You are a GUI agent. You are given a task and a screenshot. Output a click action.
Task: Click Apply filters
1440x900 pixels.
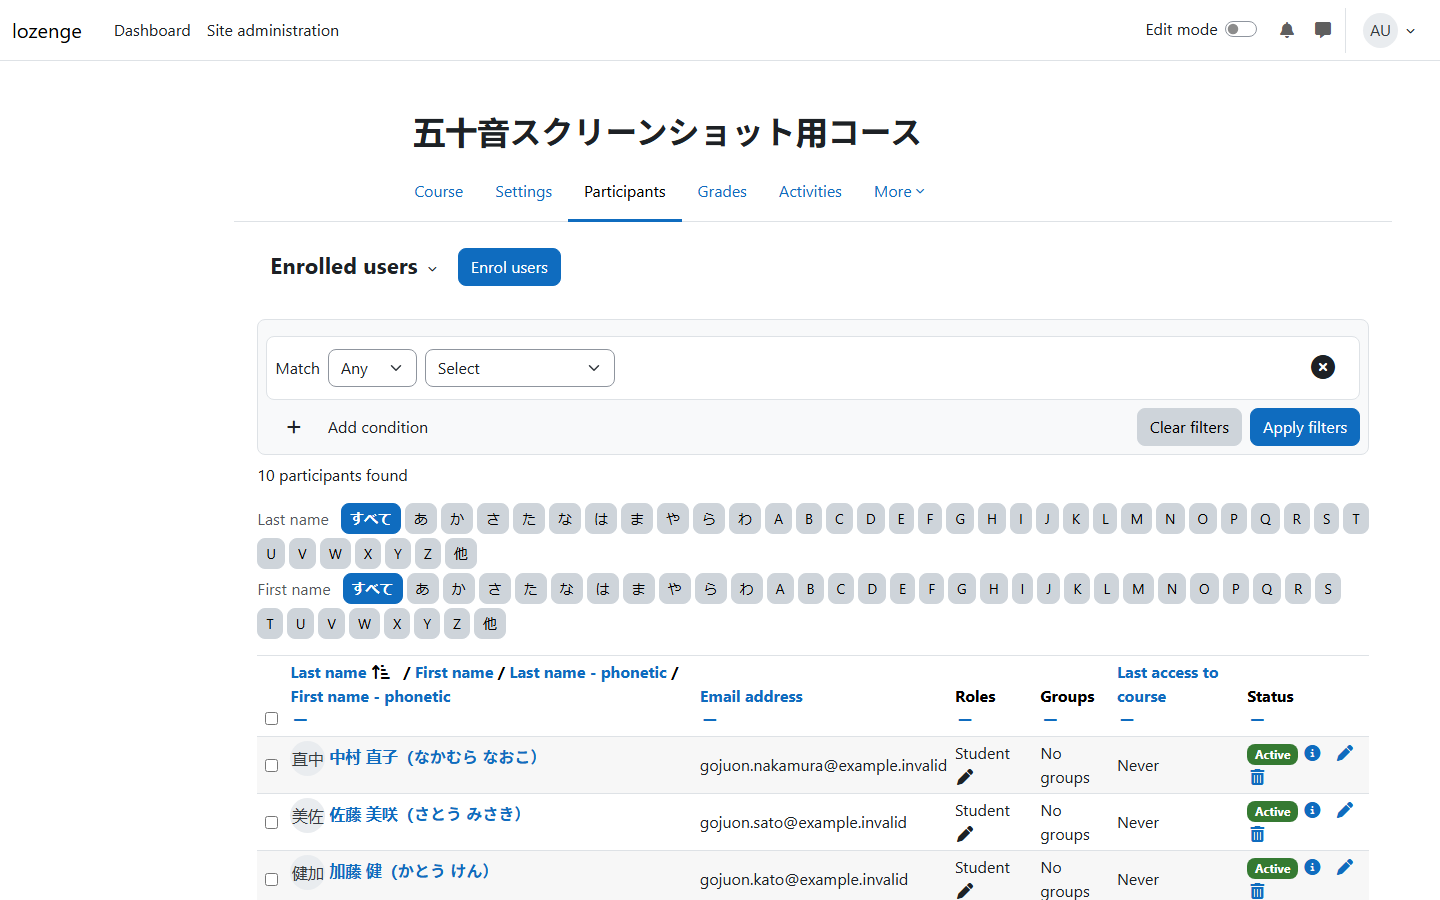[x=1305, y=427]
